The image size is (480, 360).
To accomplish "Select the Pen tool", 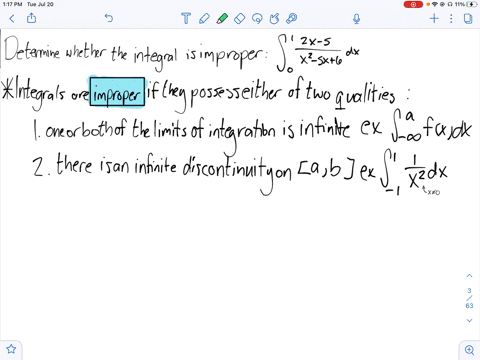I will tap(204, 18).
